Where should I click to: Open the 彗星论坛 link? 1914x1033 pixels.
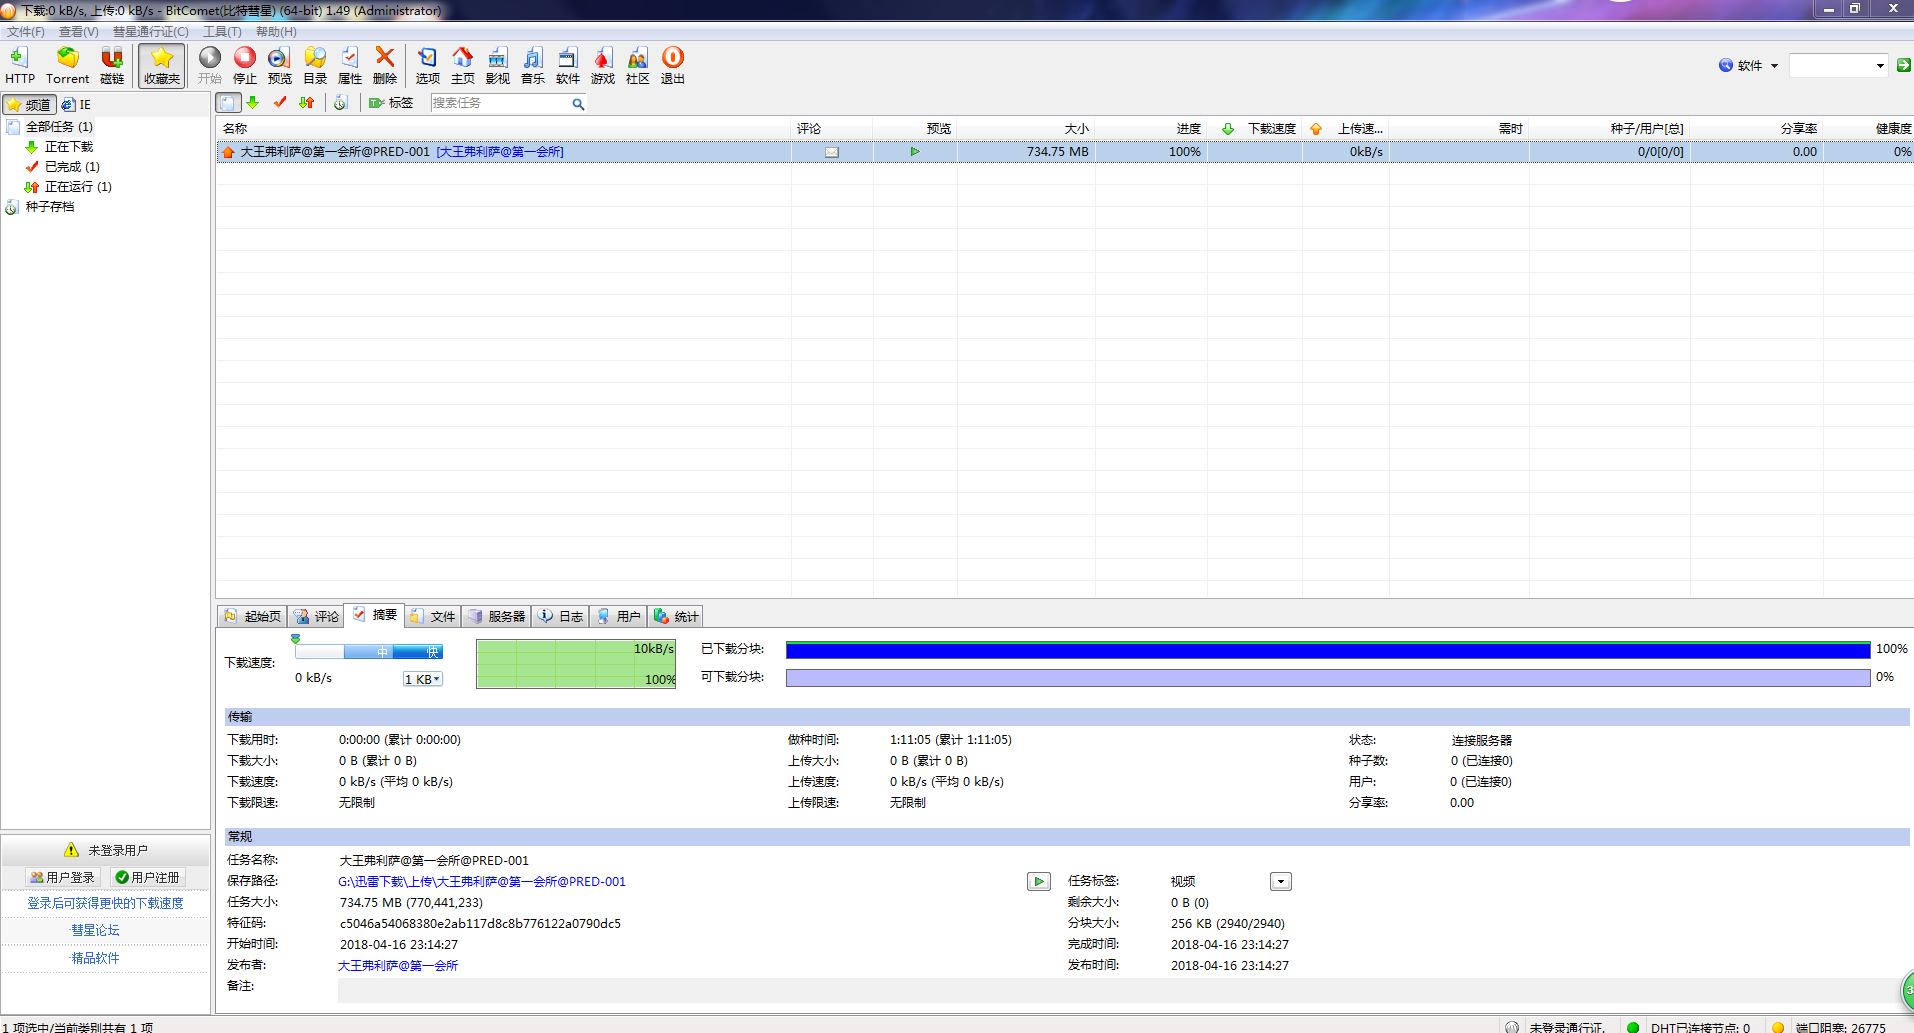pos(95,930)
